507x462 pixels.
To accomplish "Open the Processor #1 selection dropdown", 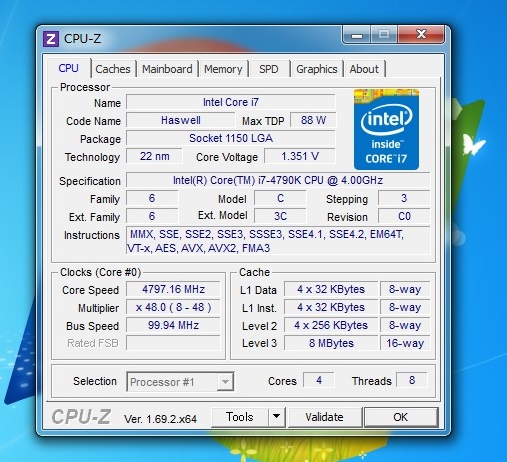I will click(180, 382).
